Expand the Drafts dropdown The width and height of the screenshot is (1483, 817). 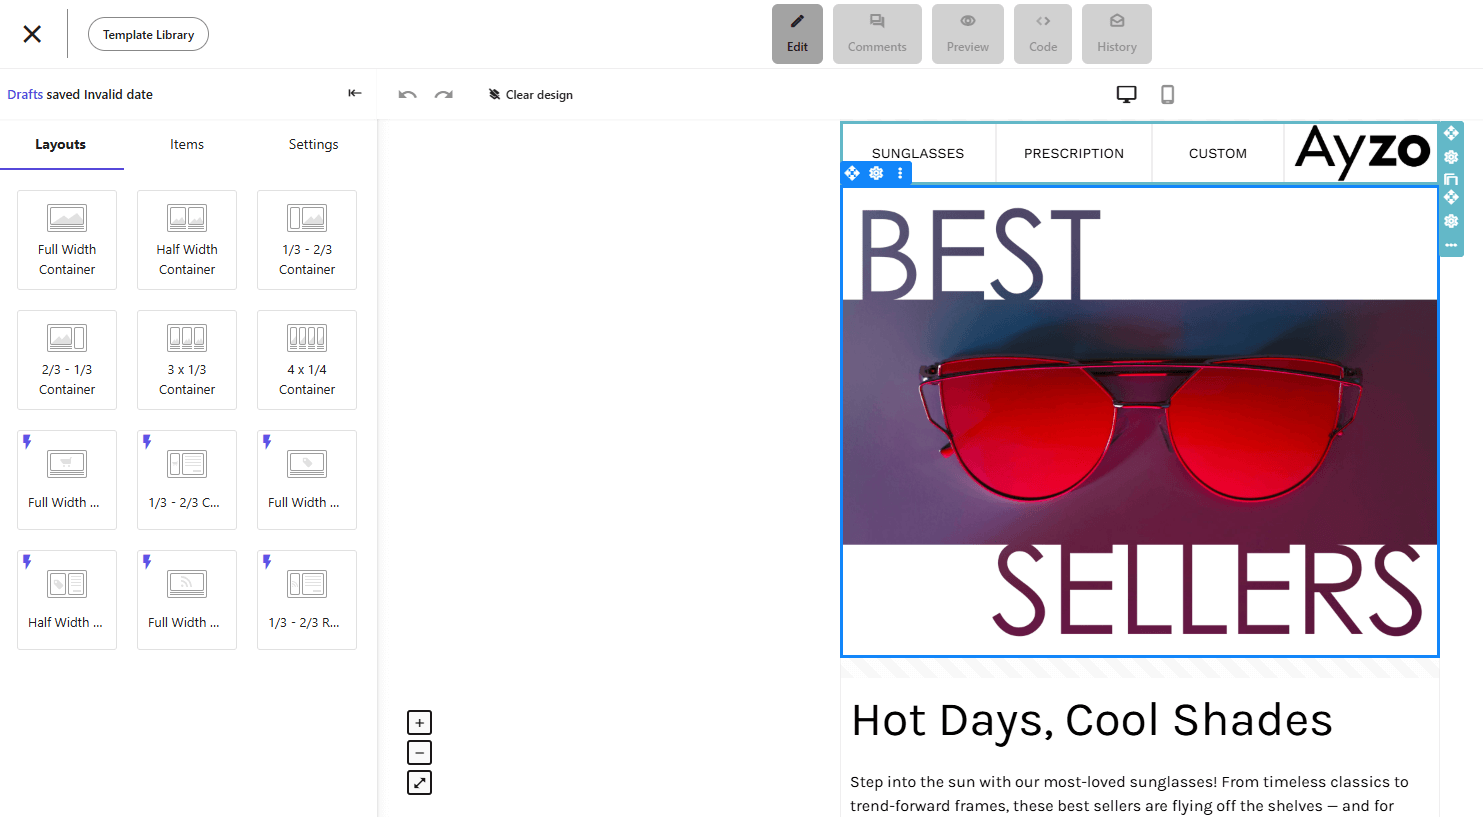click(25, 94)
